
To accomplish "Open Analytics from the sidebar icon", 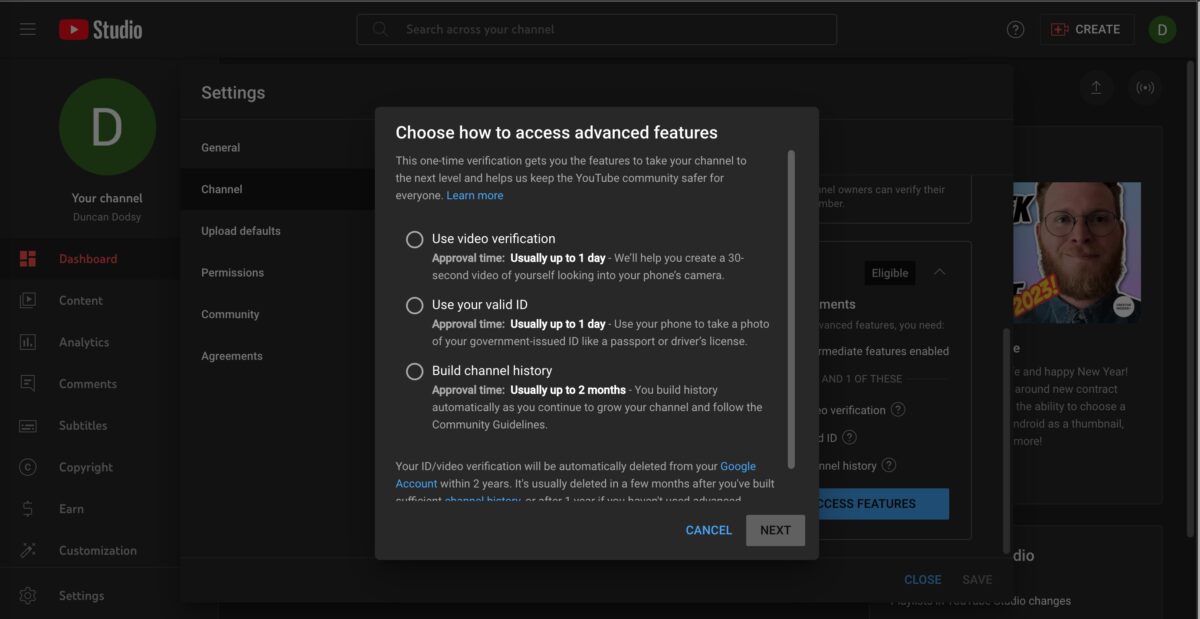I will coord(28,342).
